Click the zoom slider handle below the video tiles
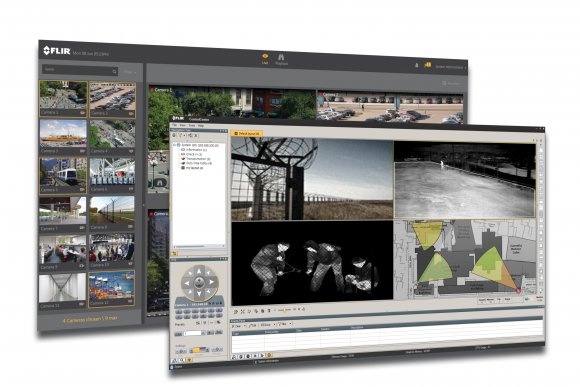 tap(286, 310)
